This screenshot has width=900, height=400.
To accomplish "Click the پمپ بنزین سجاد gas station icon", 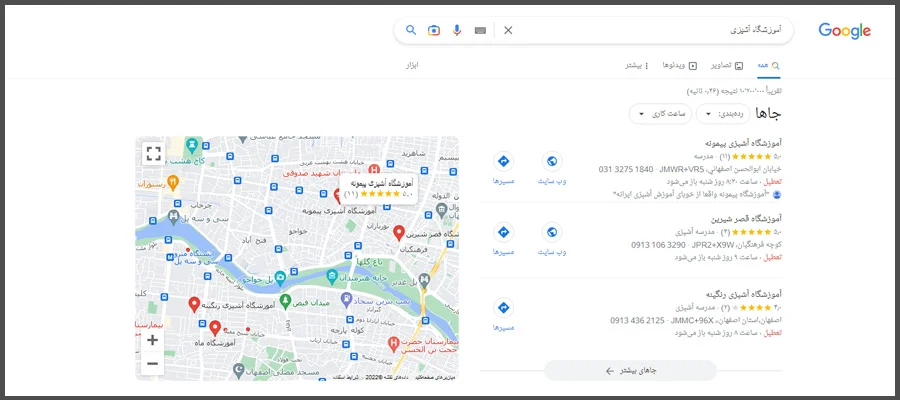I will tap(346, 299).
